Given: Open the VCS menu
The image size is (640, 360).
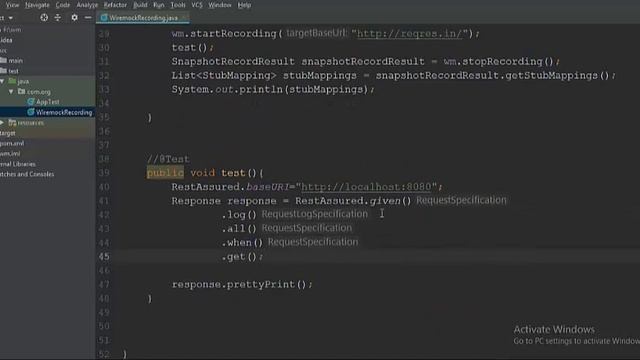Looking at the screenshot, I should pyautogui.click(x=197, y=5).
